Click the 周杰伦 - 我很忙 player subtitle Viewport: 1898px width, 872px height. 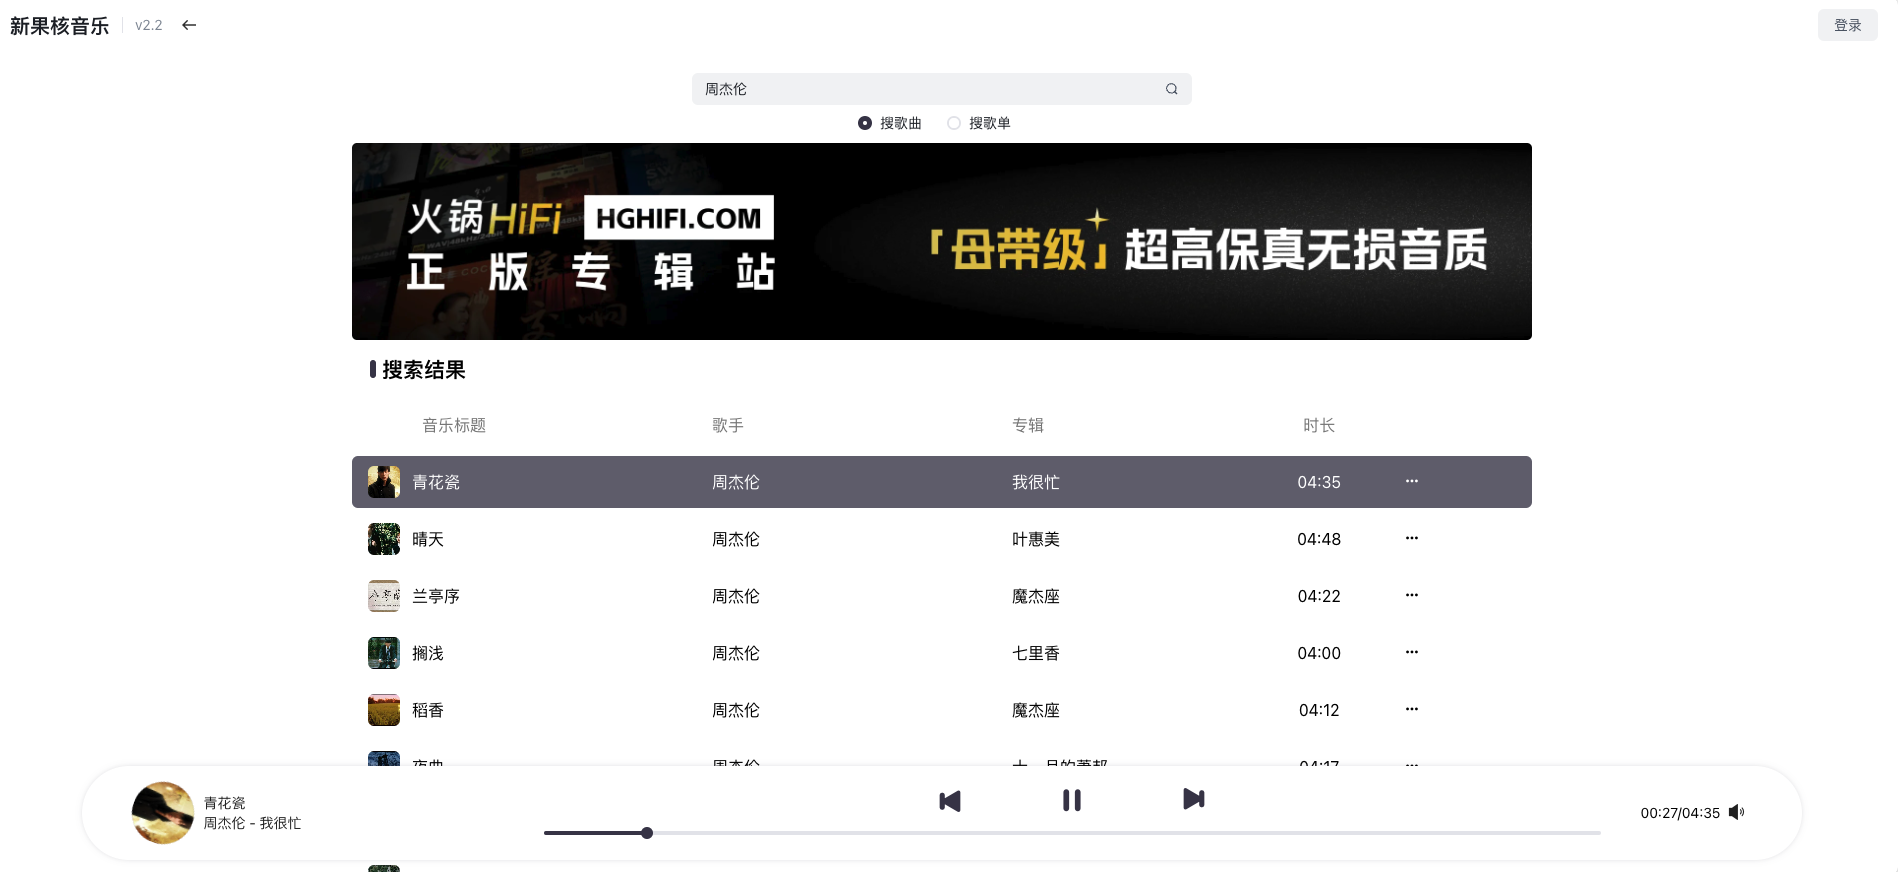[252, 823]
